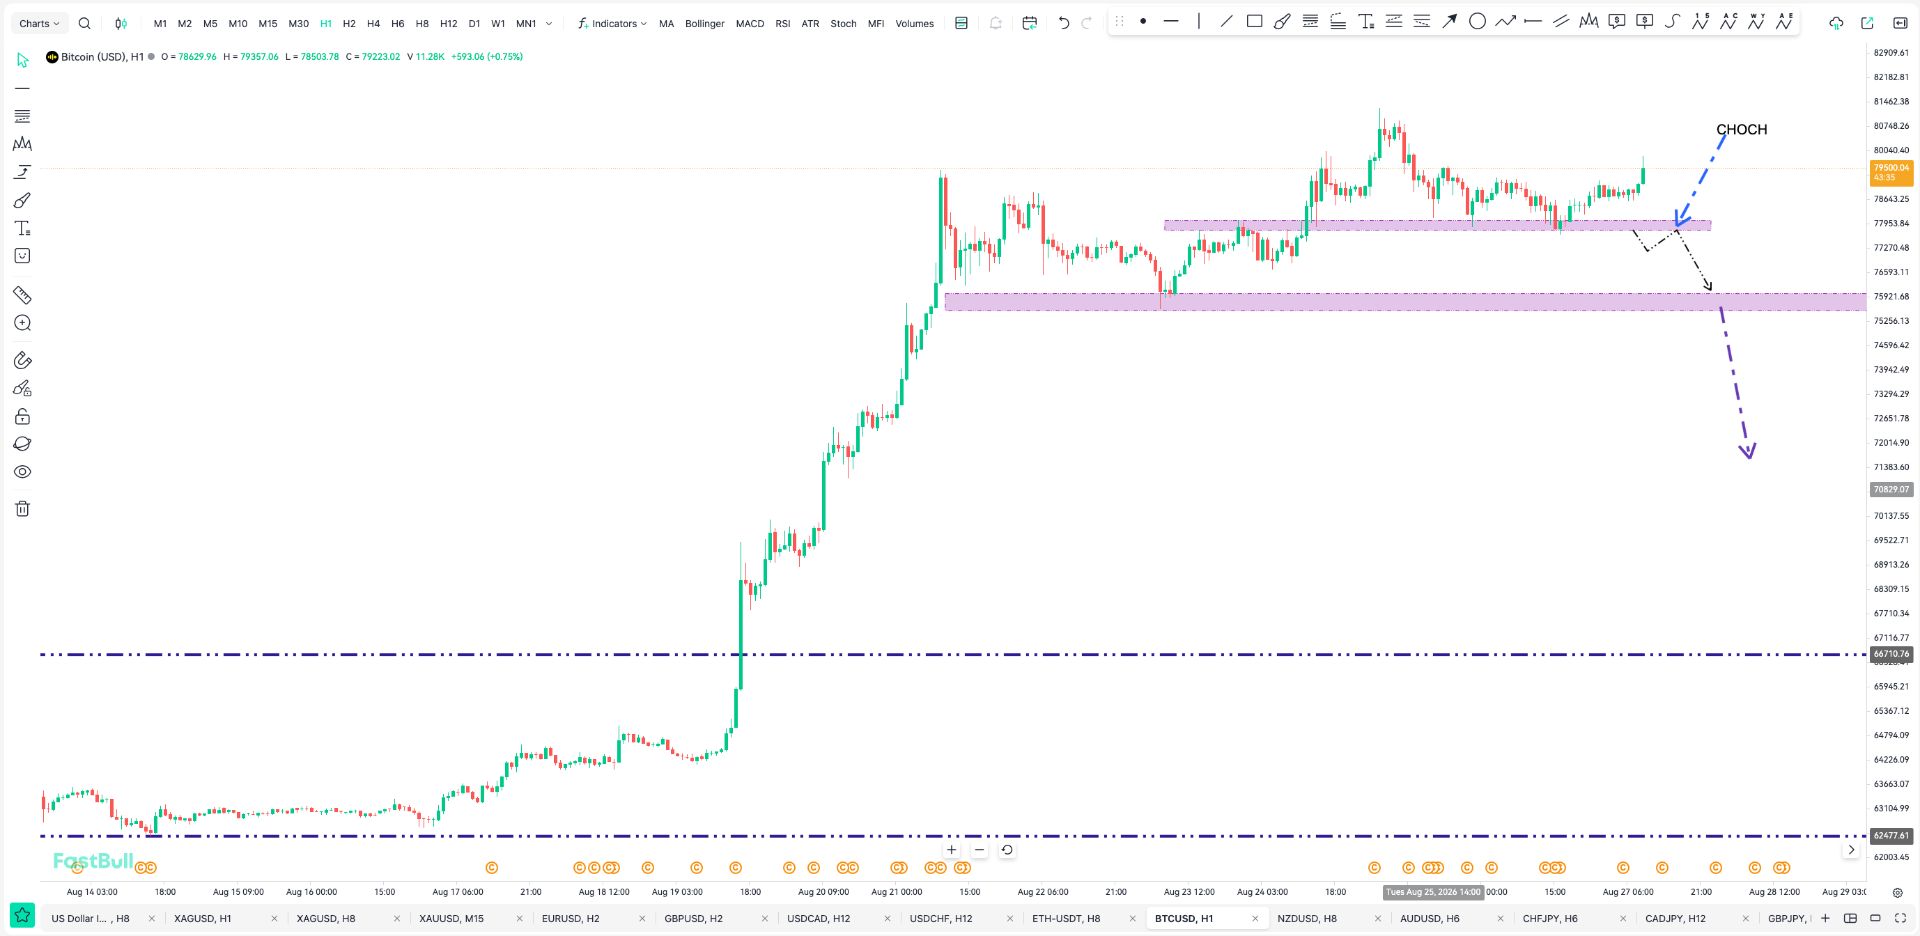The height and width of the screenshot is (936, 1920).
Task: Toggle MA indicator on chart
Action: pos(667,24)
